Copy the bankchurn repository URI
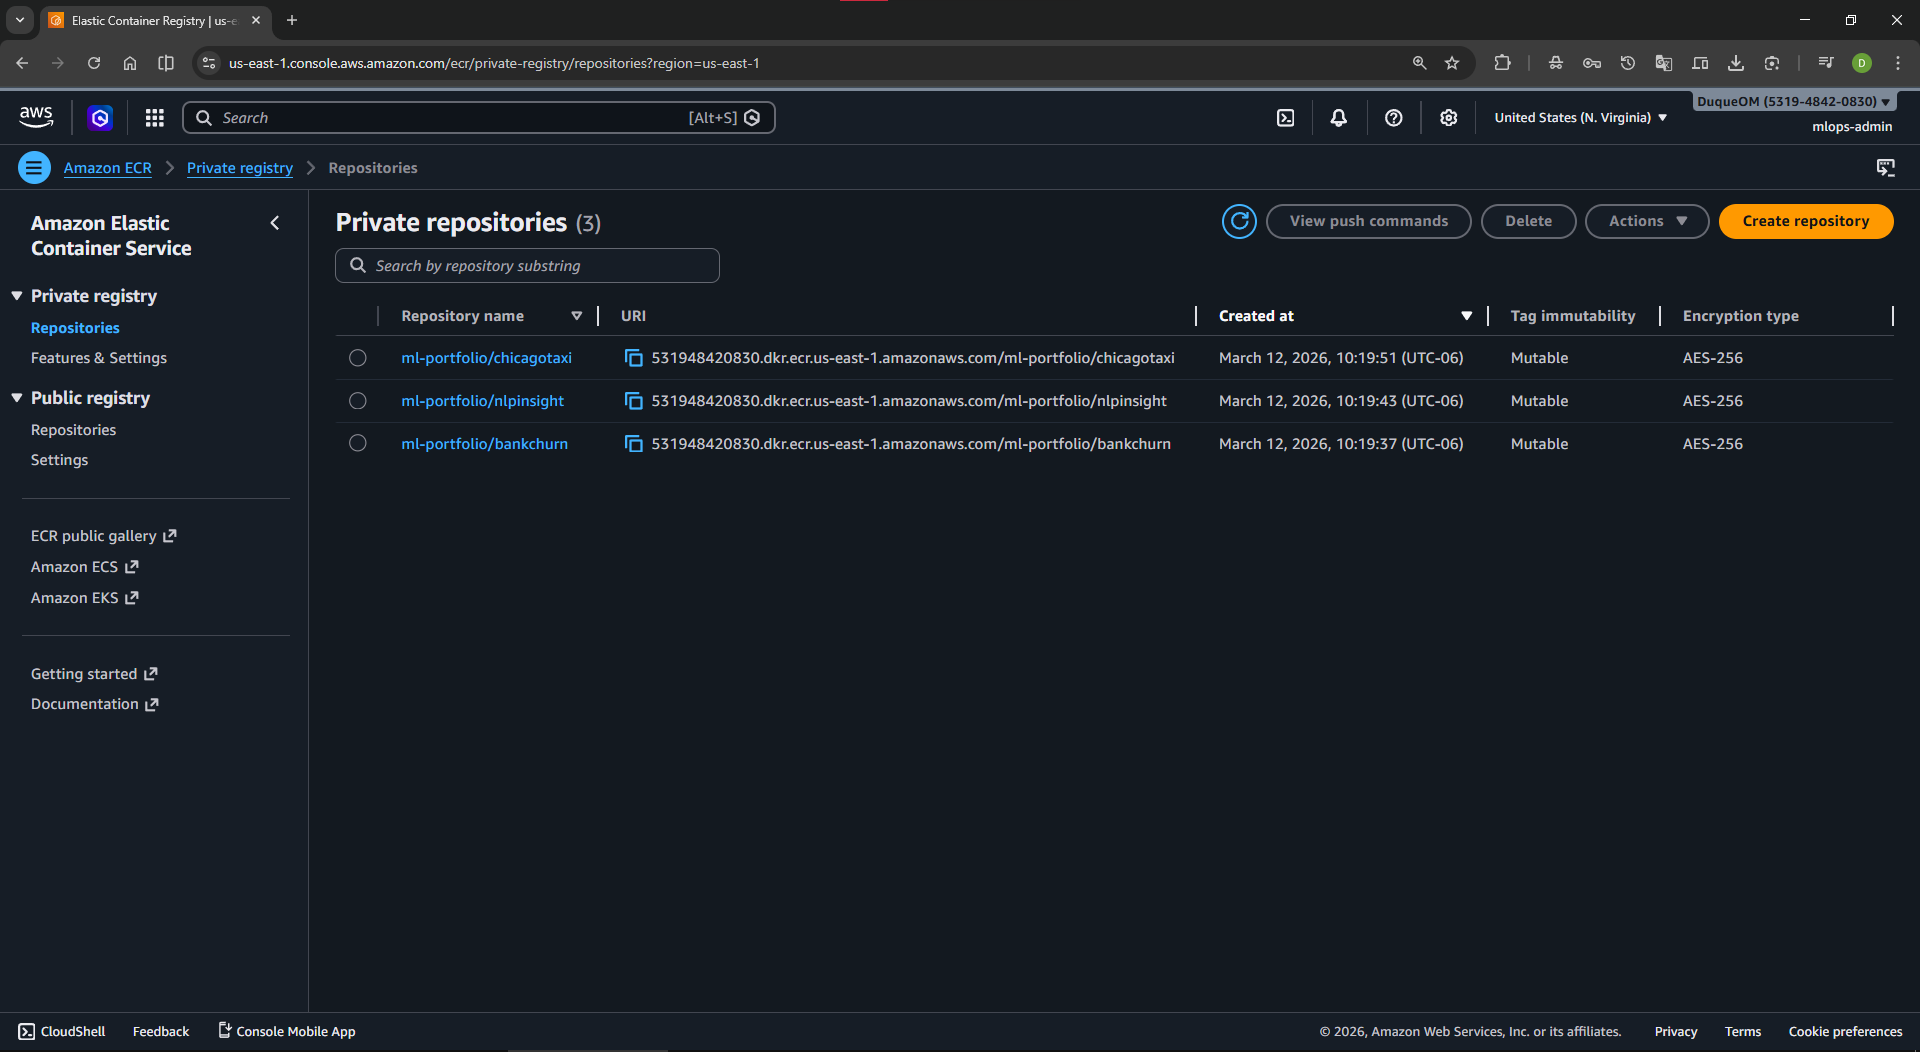Image resolution: width=1920 pixels, height=1052 pixels. coord(633,444)
